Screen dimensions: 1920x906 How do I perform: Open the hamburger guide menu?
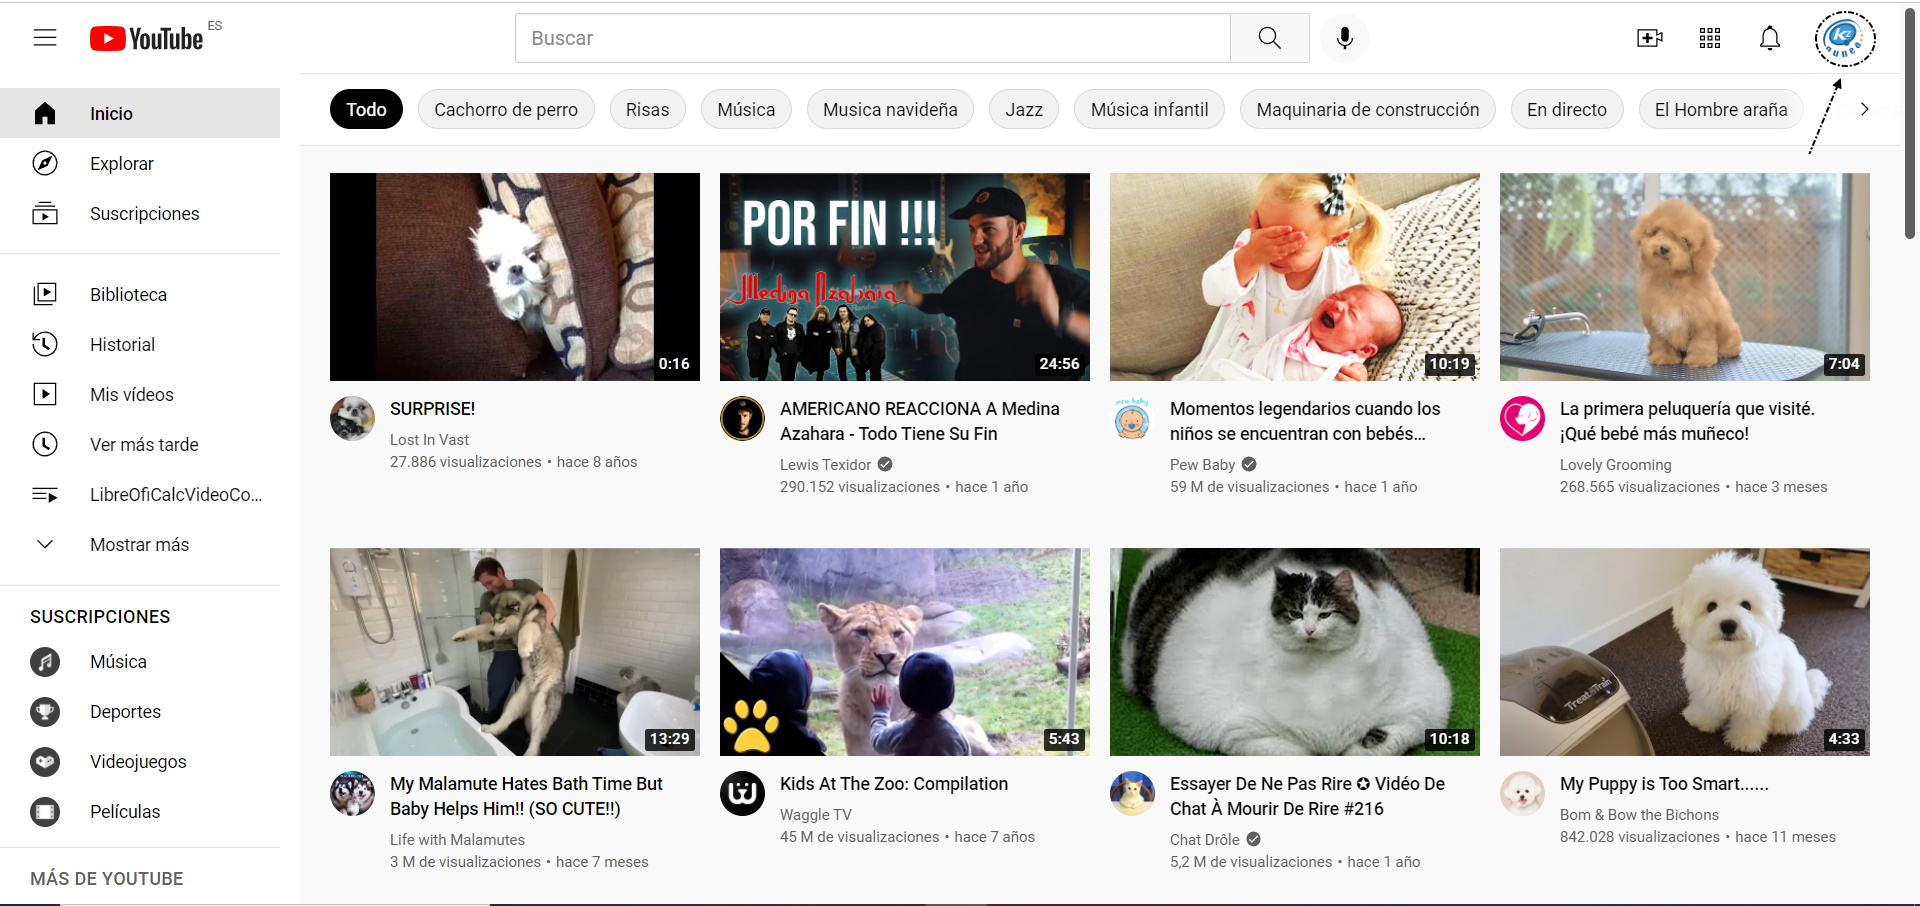point(45,38)
